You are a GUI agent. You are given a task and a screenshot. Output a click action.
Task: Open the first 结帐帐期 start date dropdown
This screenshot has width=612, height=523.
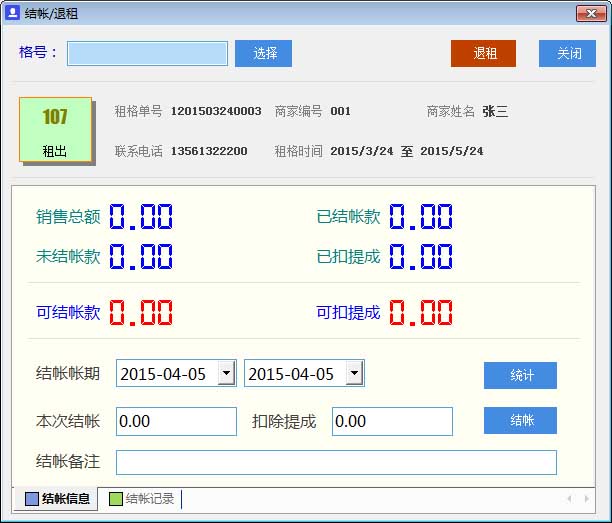(226, 373)
